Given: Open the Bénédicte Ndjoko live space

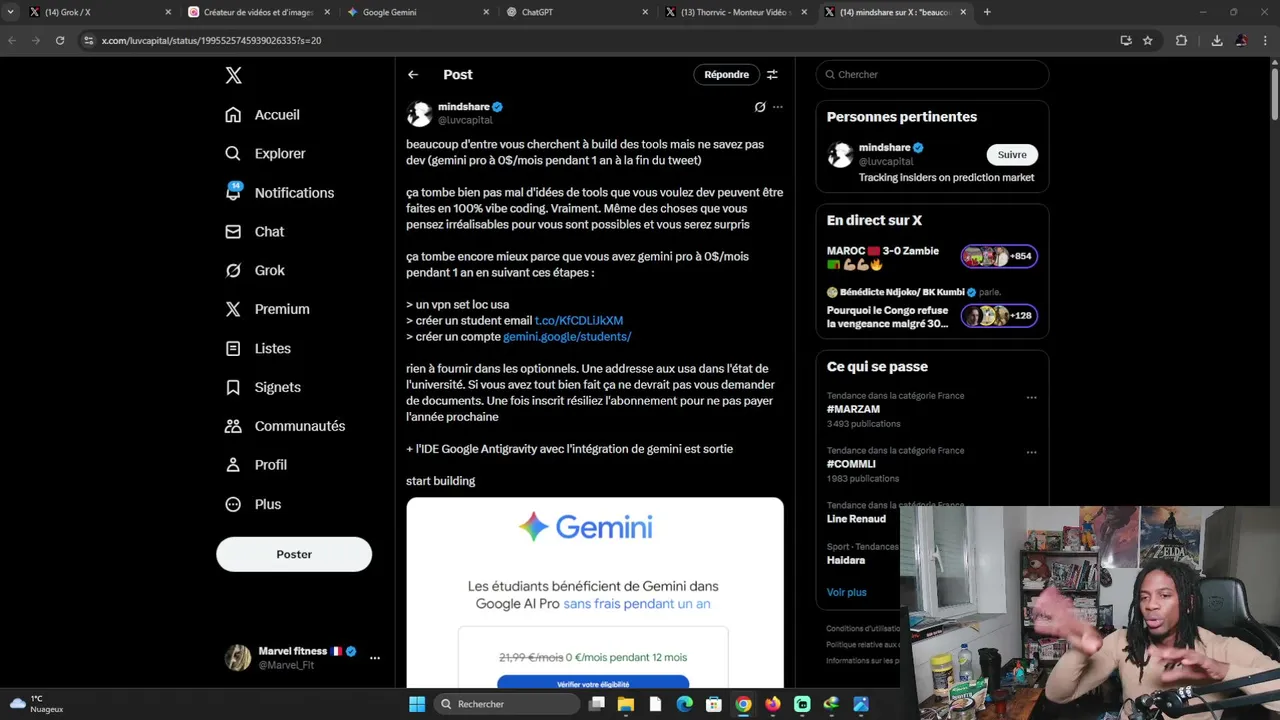Looking at the screenshot, I should (932, 310).
